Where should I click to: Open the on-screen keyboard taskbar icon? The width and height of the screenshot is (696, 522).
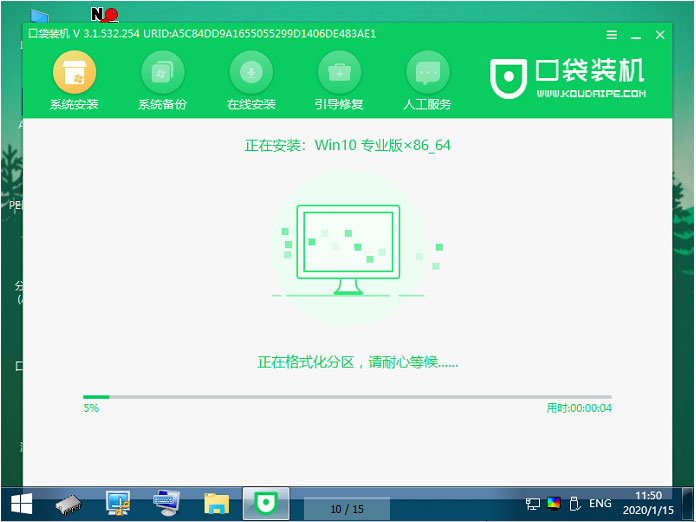[x=167, y=503]
